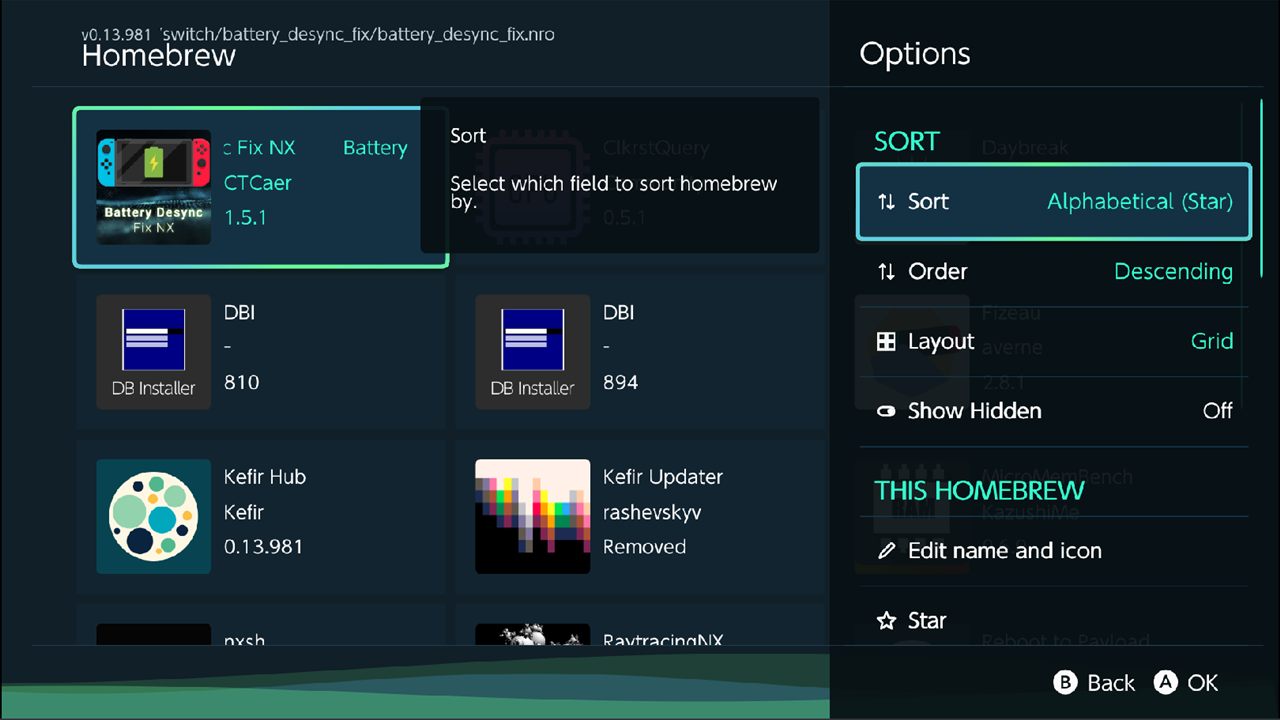The width and height of the screenshot is (1280, 720).
Task: Click the grid icon beside Layout
Action: pos(886,342)
